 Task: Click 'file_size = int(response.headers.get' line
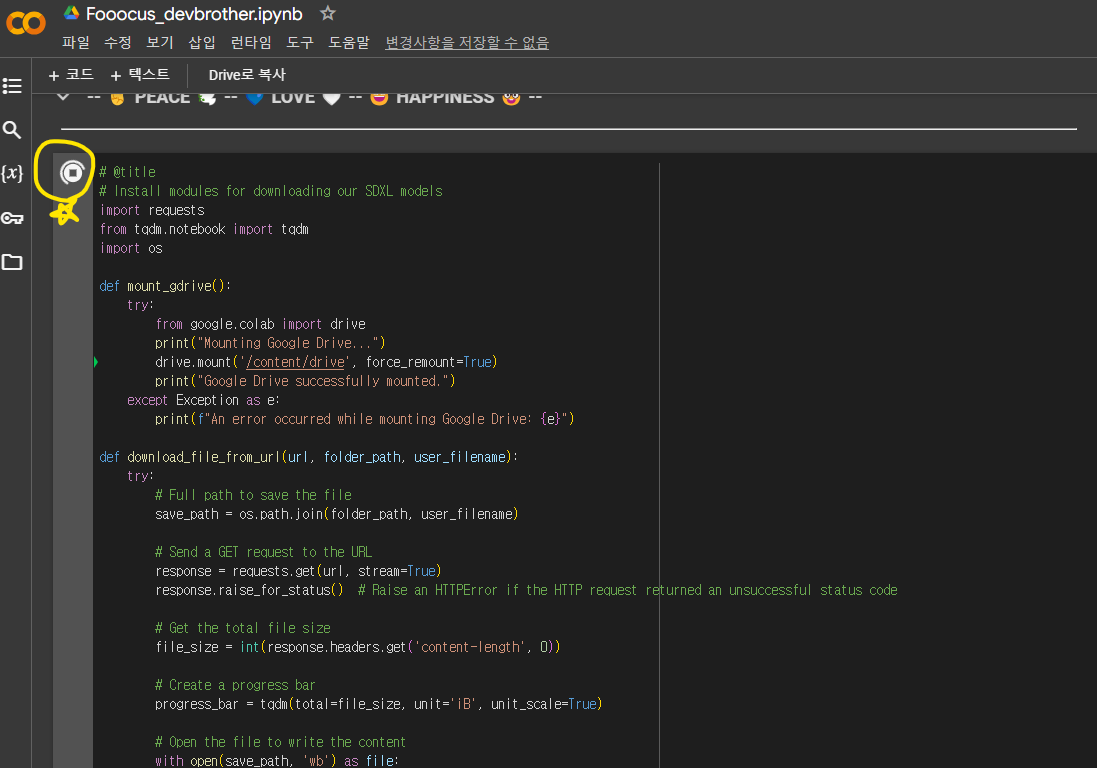coord(358,648)
